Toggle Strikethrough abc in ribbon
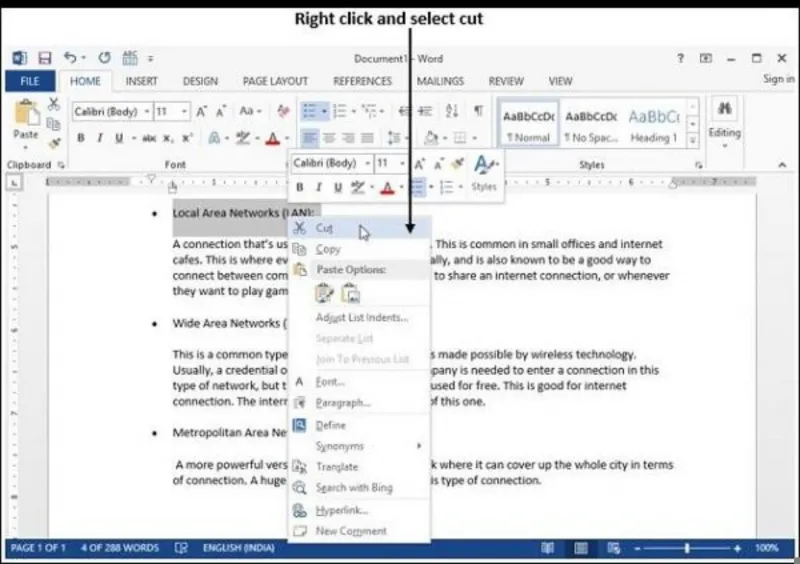 [149, 138]
